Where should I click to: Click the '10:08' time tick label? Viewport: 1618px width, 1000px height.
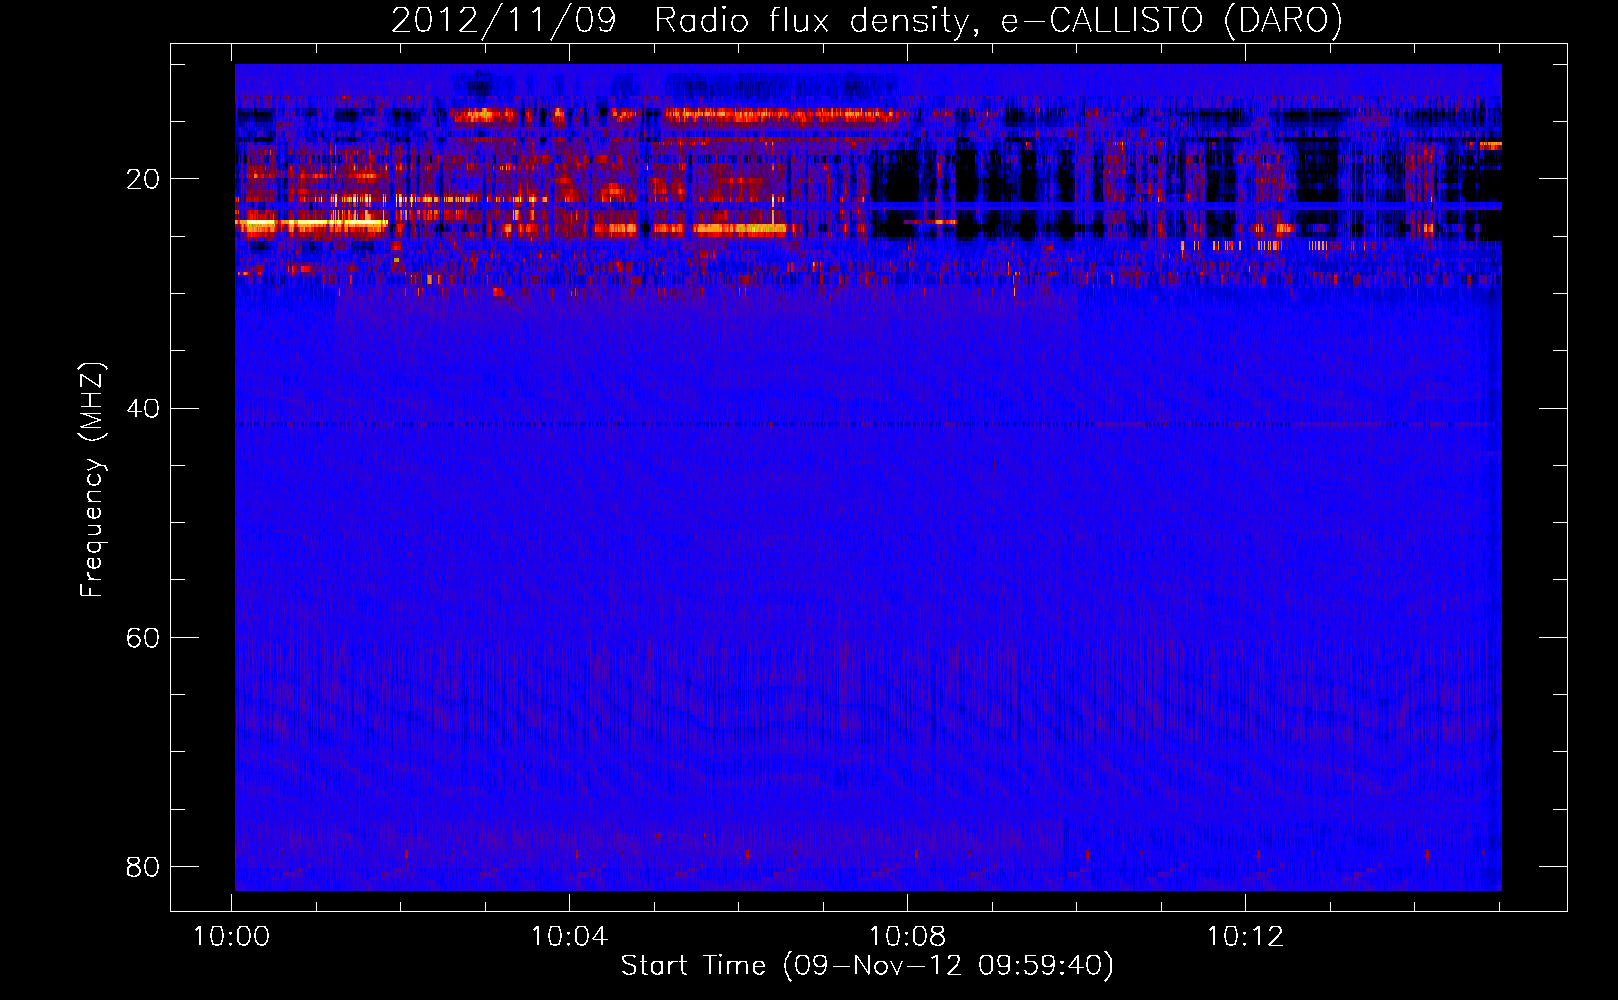[907, 937]
